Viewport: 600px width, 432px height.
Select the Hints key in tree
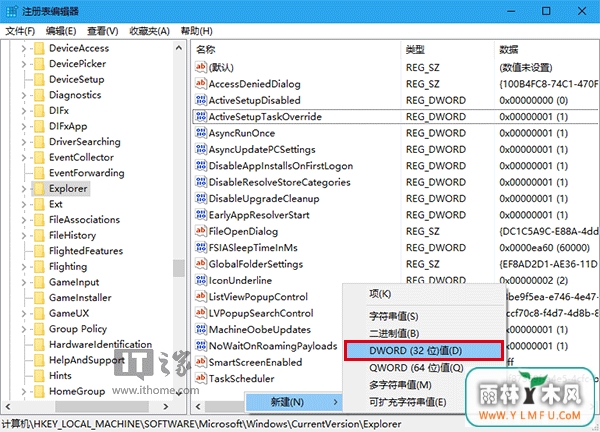click(60, 376)
